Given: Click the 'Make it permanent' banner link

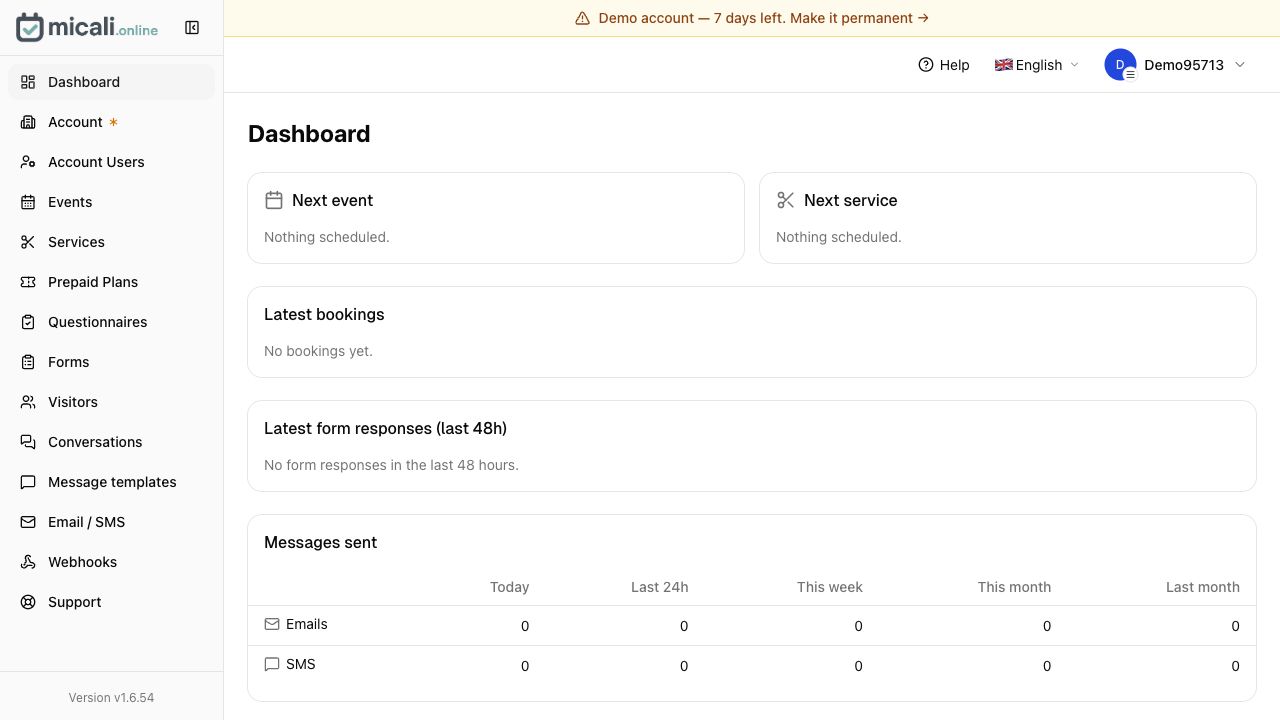Looking at the screenshot, I should click(x=859, y=18).
